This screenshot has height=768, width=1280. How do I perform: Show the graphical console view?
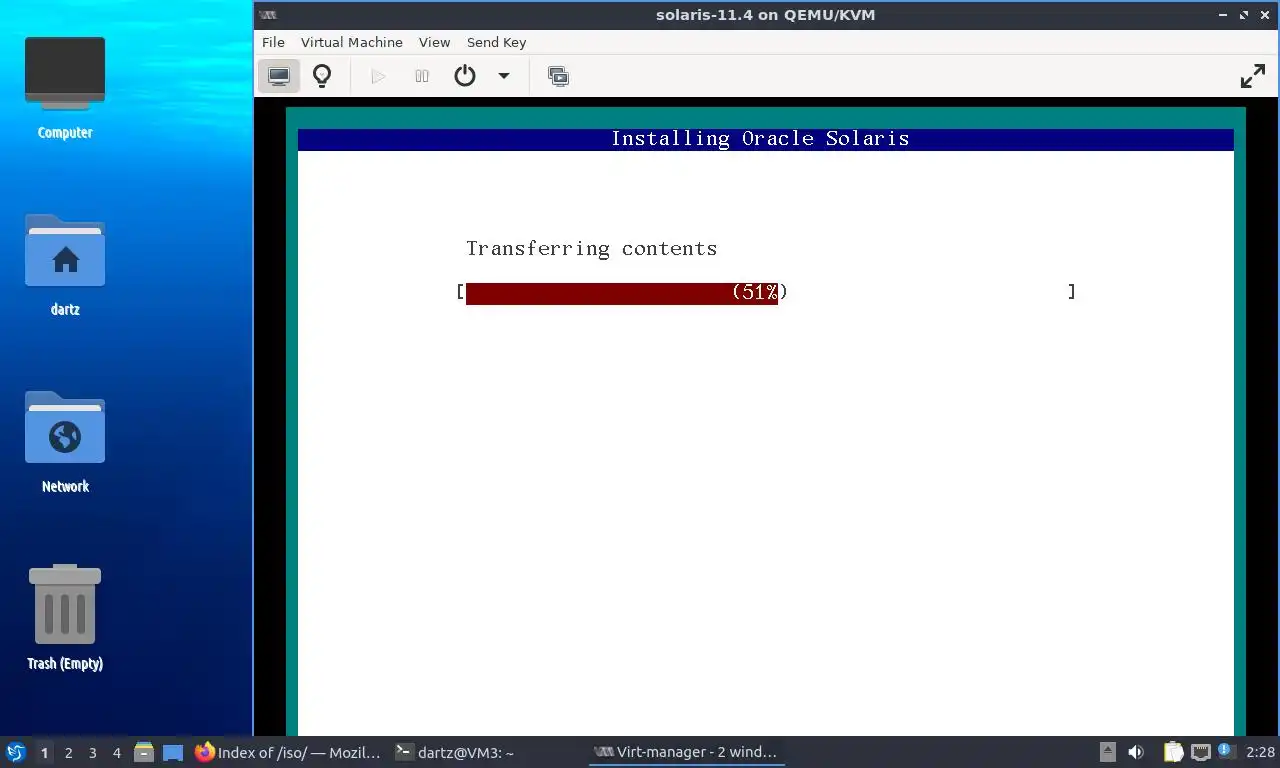click(x=279, y=76)
